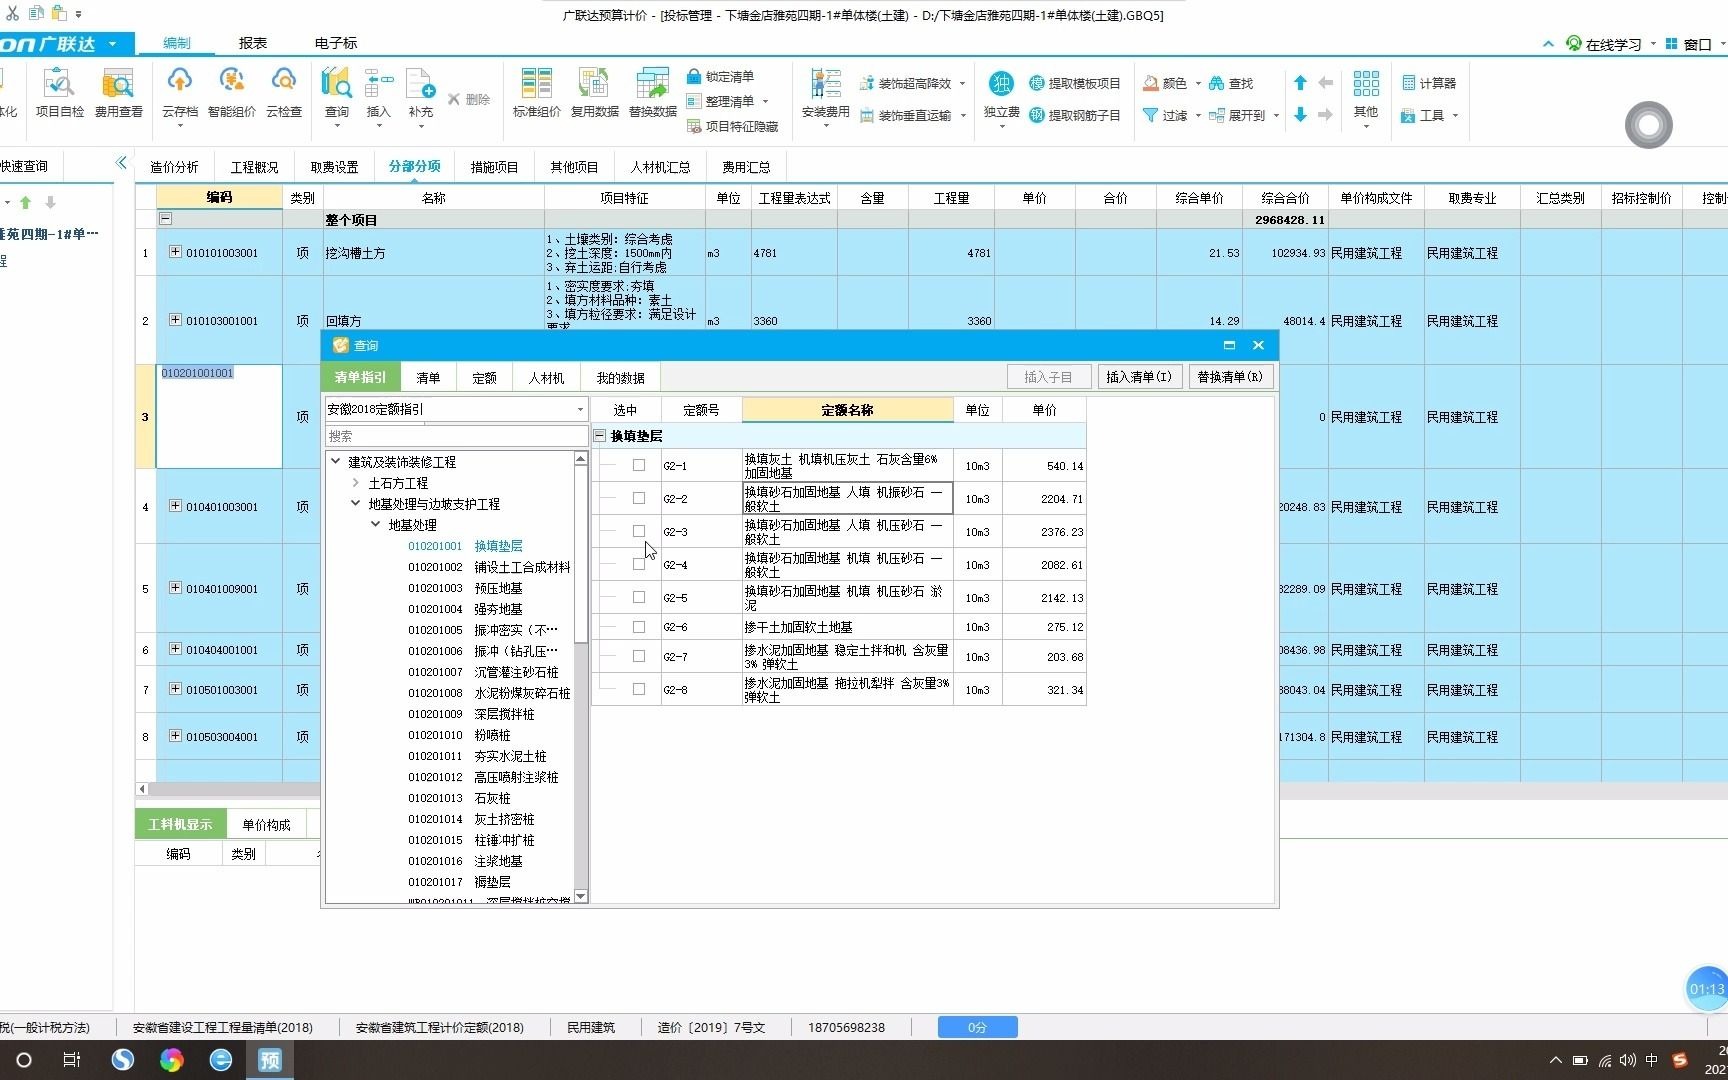Click the 搜索 search field
The width and height of the screenshot is (1728, 1080).
pyautogui.click(x=456, y=436)
